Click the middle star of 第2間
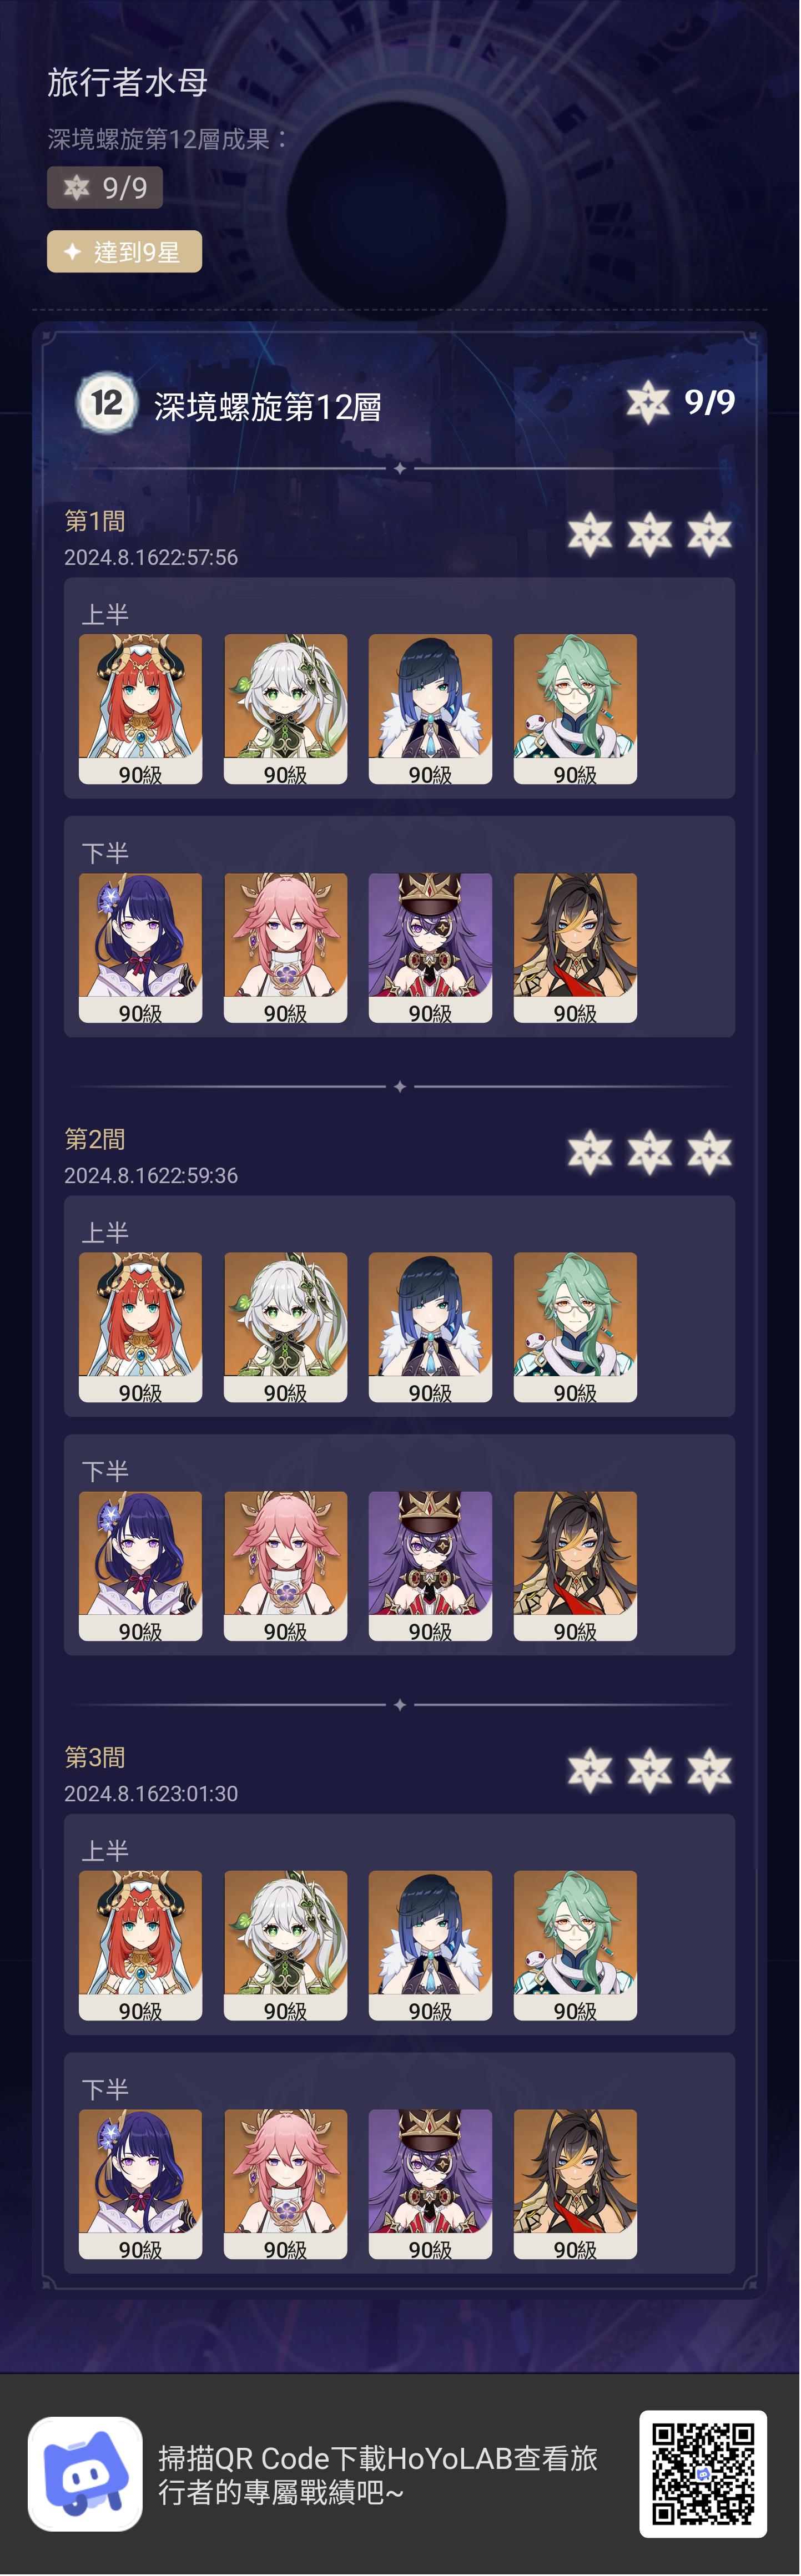This screenshot has height=2576, width=801. click(x=650, y=1152)
